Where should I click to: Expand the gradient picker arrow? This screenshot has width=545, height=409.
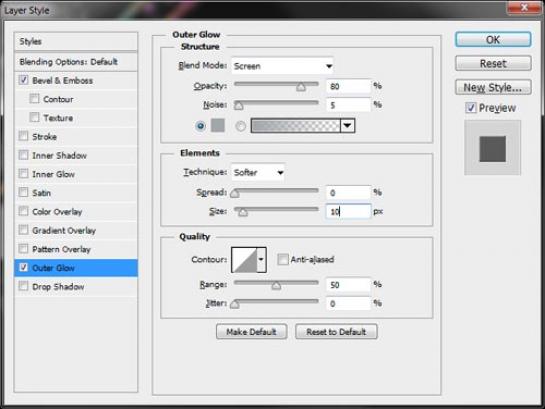pyautogui.click(x=348, y=126)
